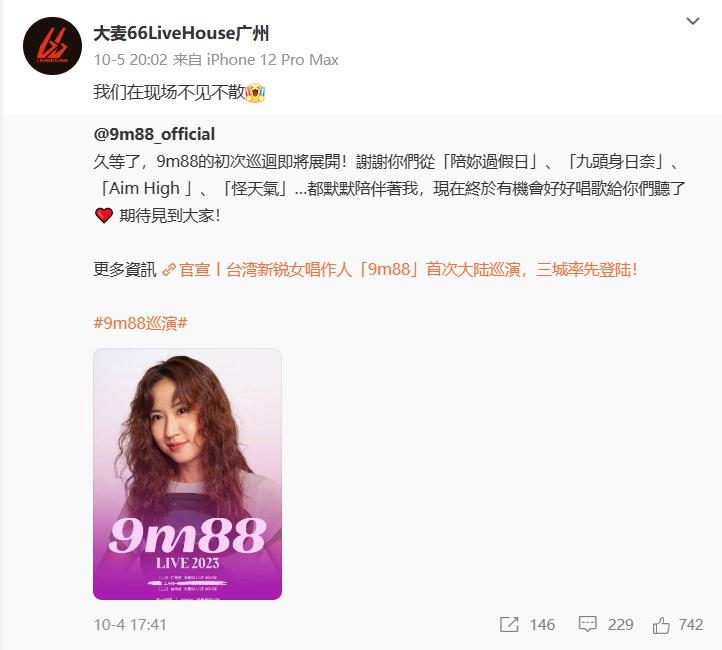The image size is (722, 650).
Task: Click the post timestamp 10-5 20:02
Action: click(x=130, y=60)
